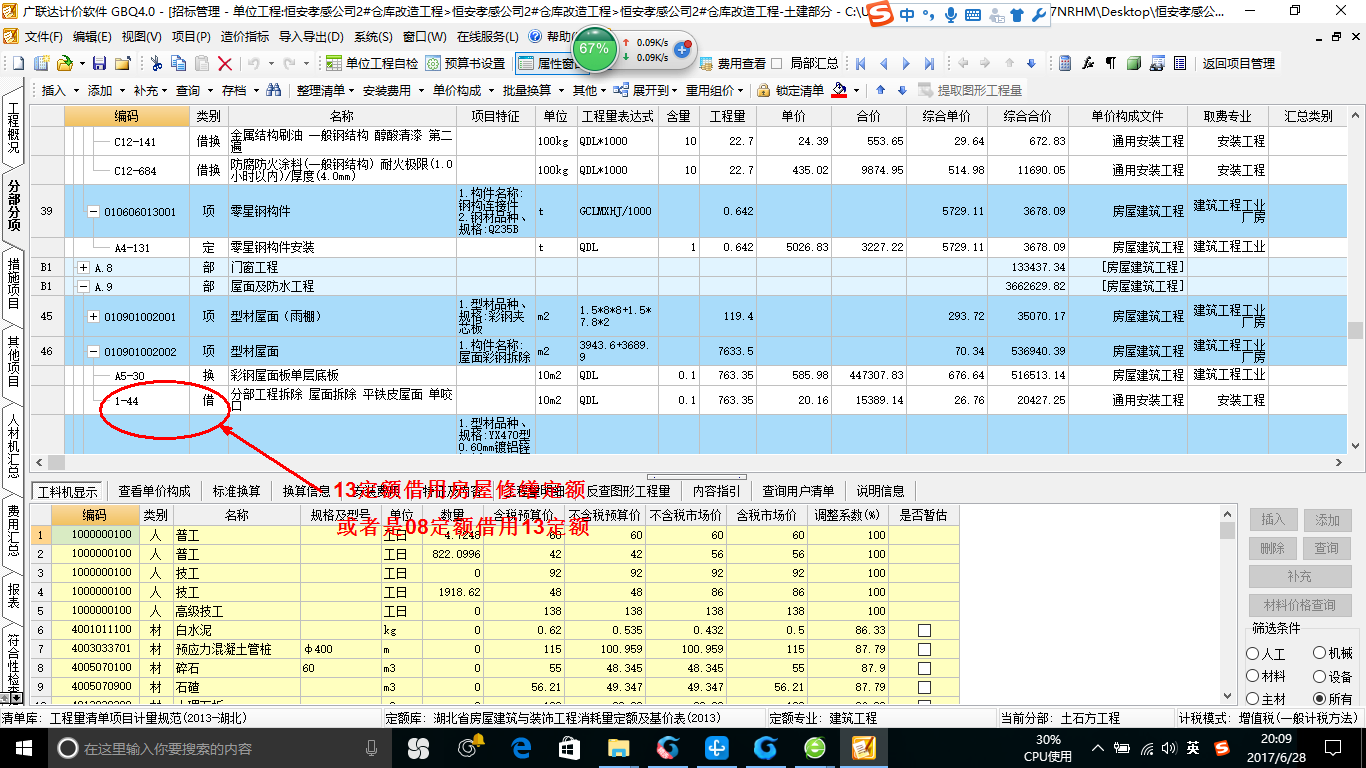This screenshot has height=768, width=1366.
Task: Click the copy icon in toolbar
Action: (x=179, y=63)
